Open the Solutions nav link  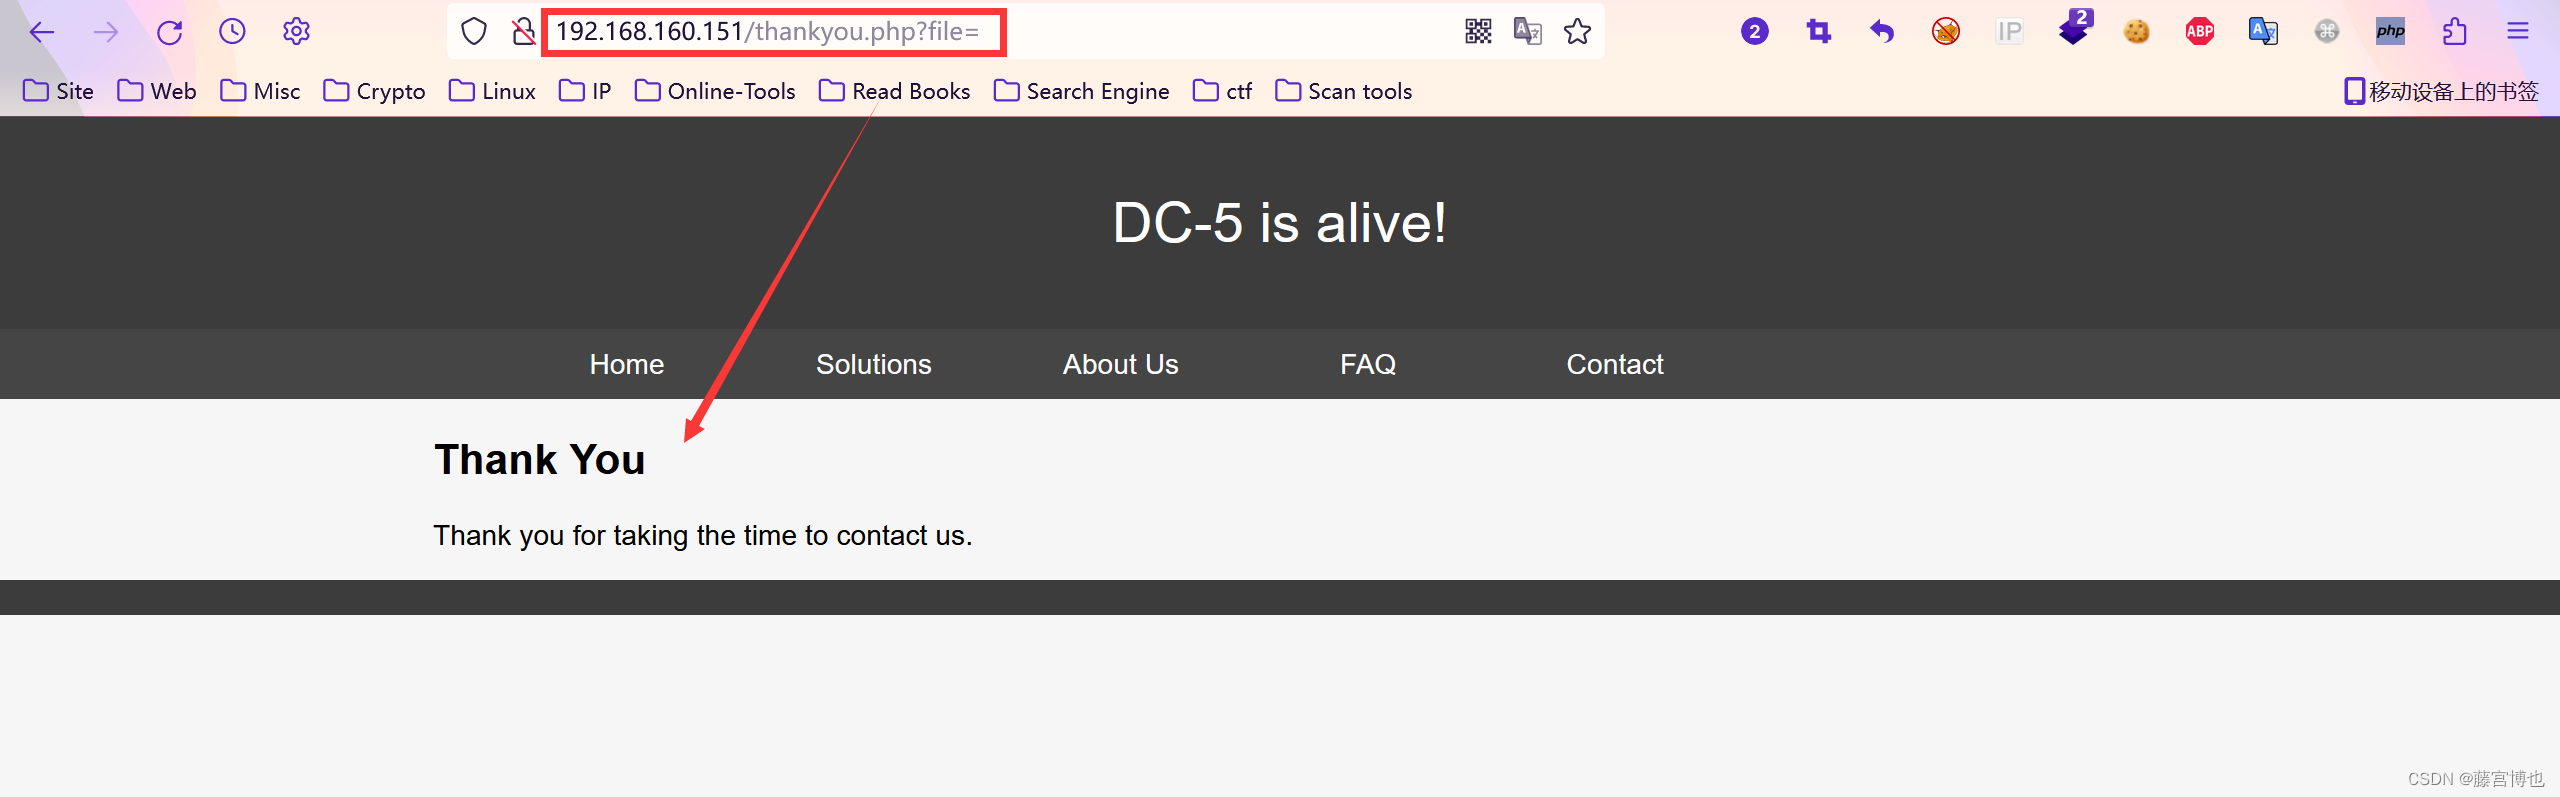coord(874,364)
